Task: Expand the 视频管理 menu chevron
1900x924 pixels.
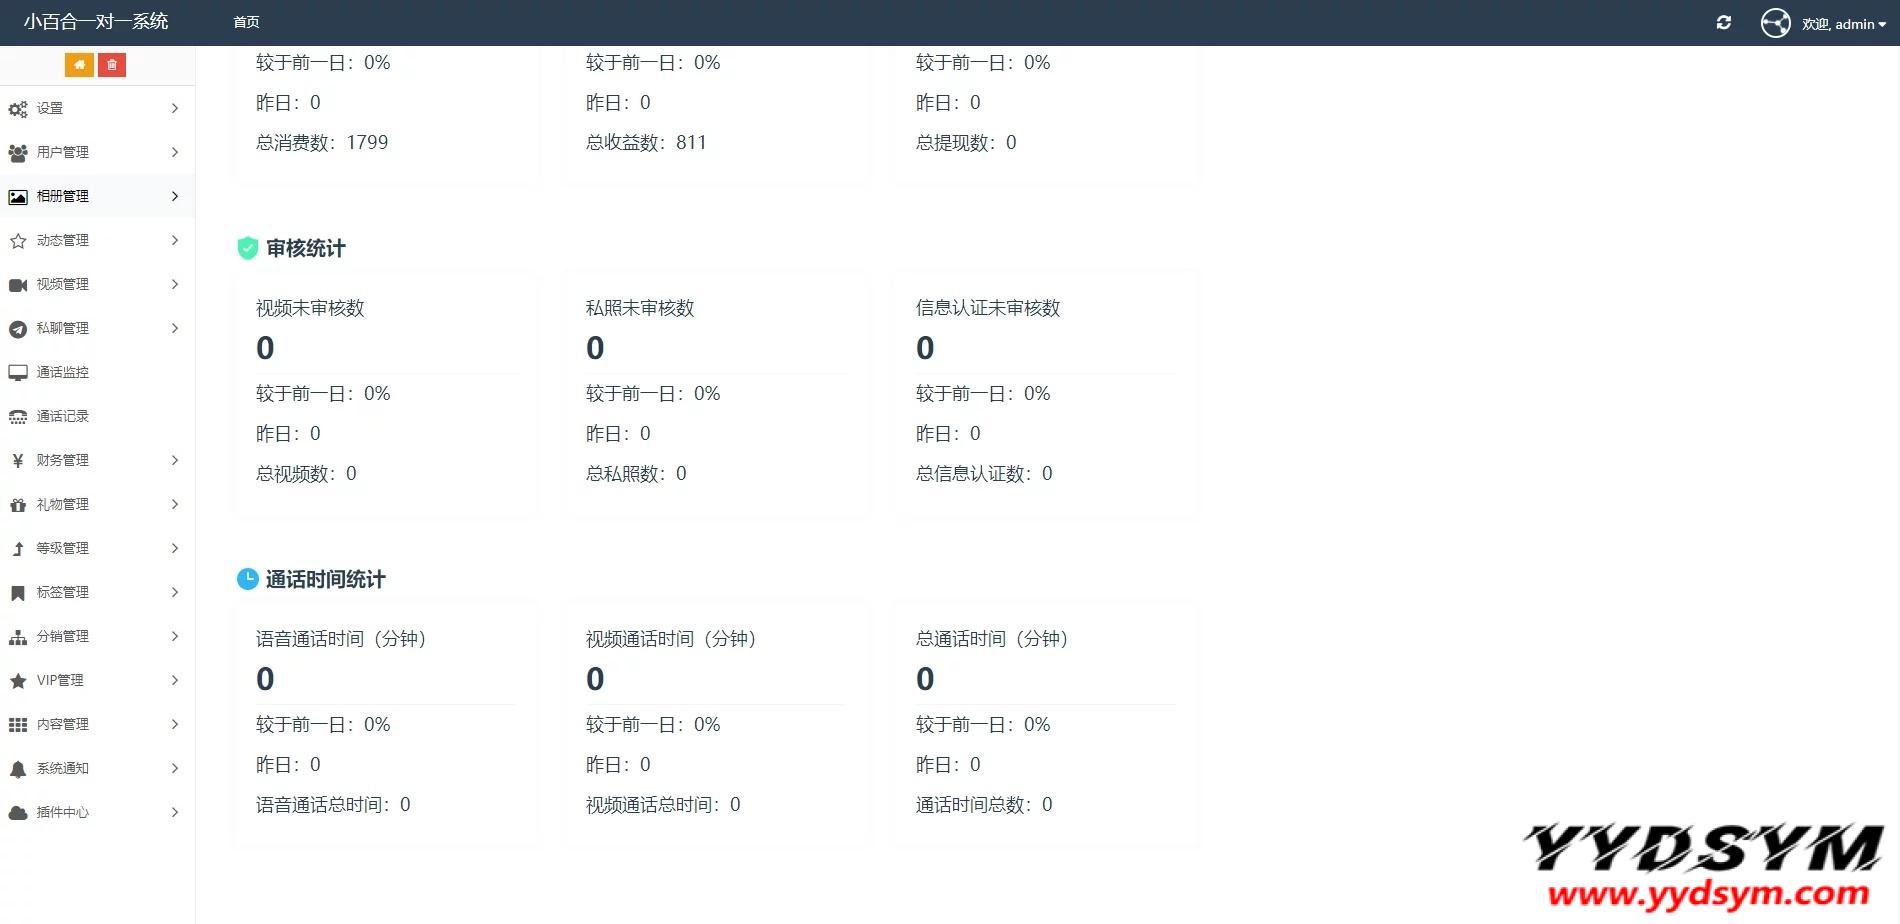Action: (x=175, y=284)
